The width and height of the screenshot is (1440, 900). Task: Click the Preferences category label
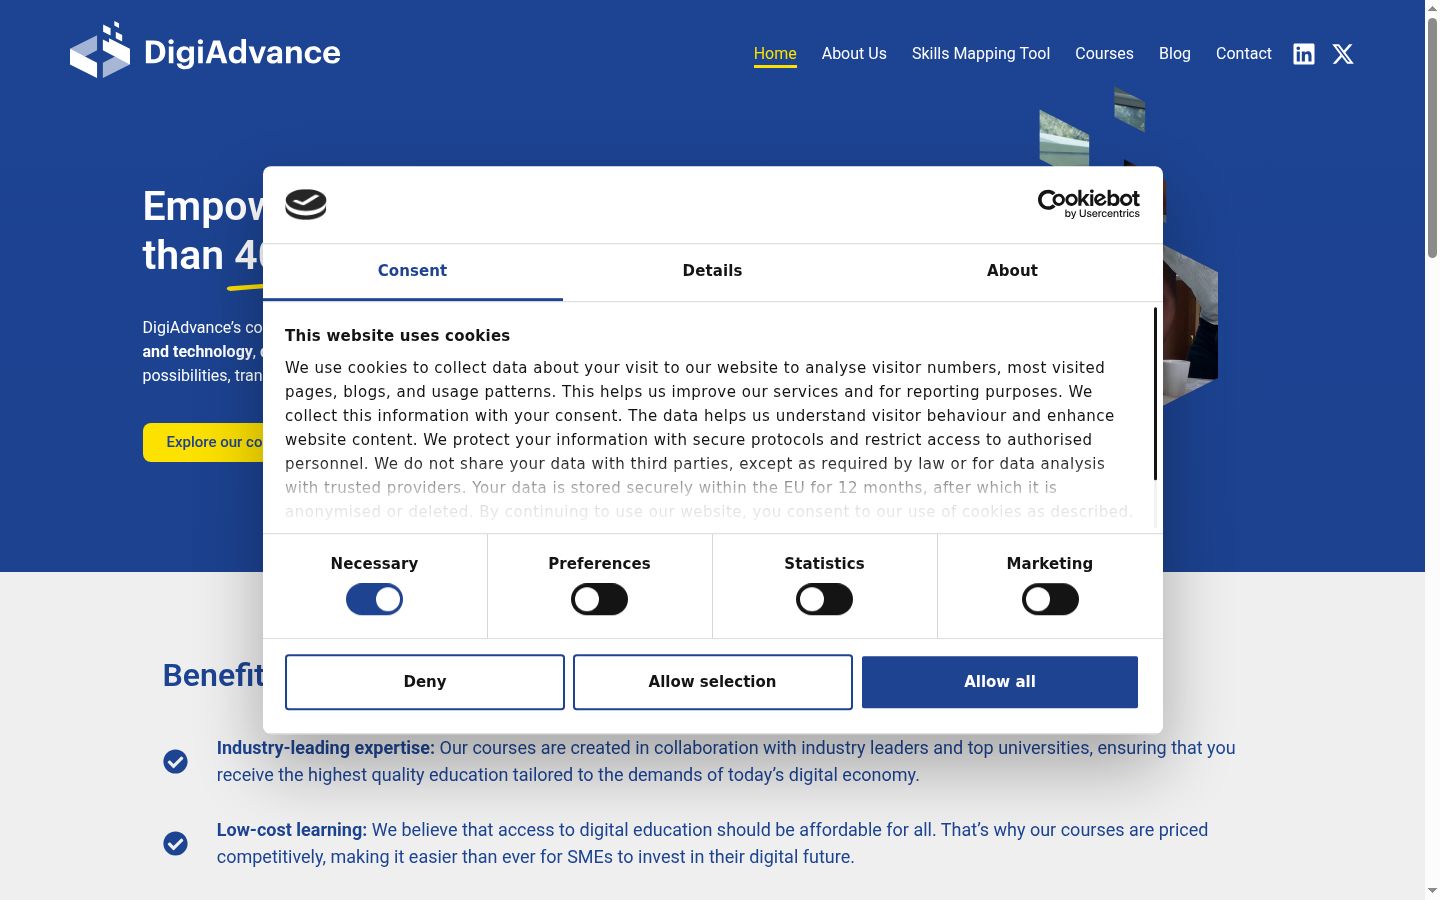pyautogui.click(x=599, y=564)
